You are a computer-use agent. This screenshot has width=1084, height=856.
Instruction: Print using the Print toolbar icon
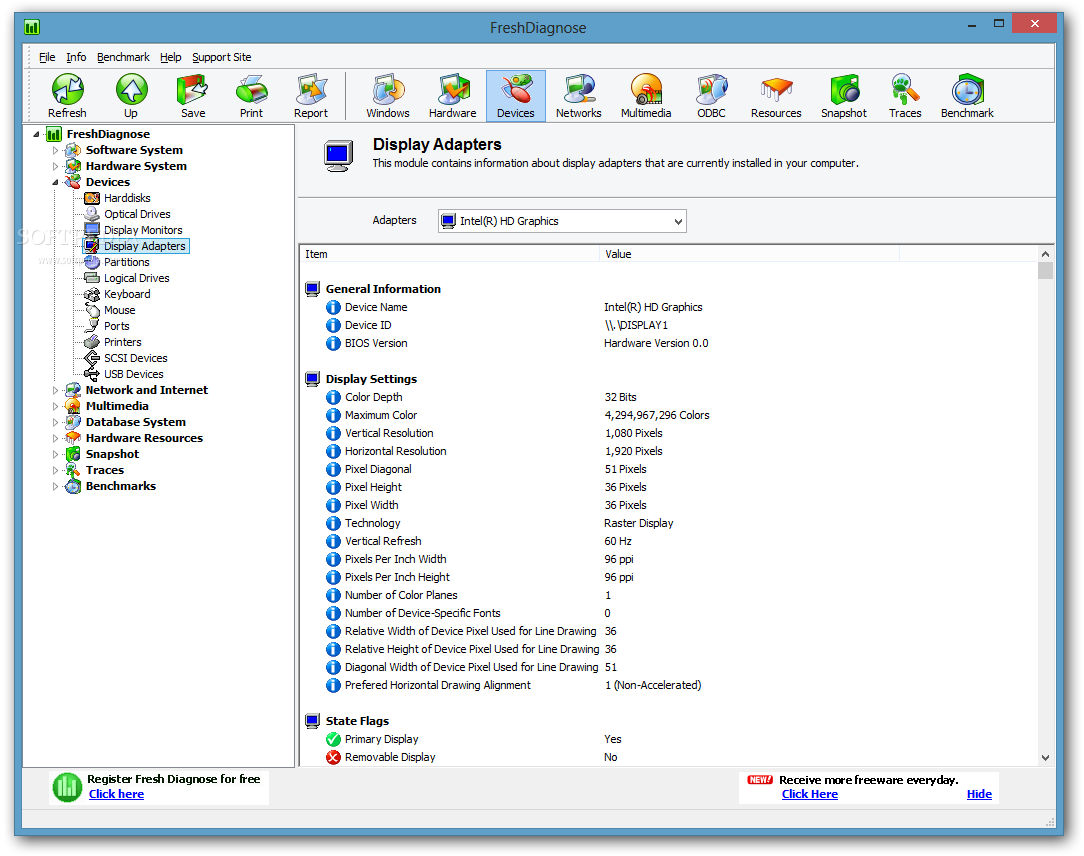[x=252, y=96]
